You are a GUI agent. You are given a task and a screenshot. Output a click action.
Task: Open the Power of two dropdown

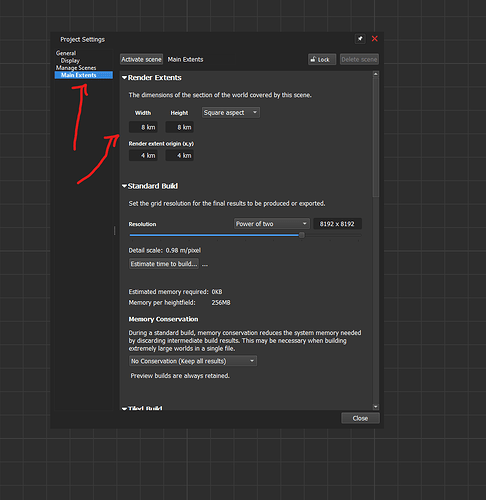[271, 224]
